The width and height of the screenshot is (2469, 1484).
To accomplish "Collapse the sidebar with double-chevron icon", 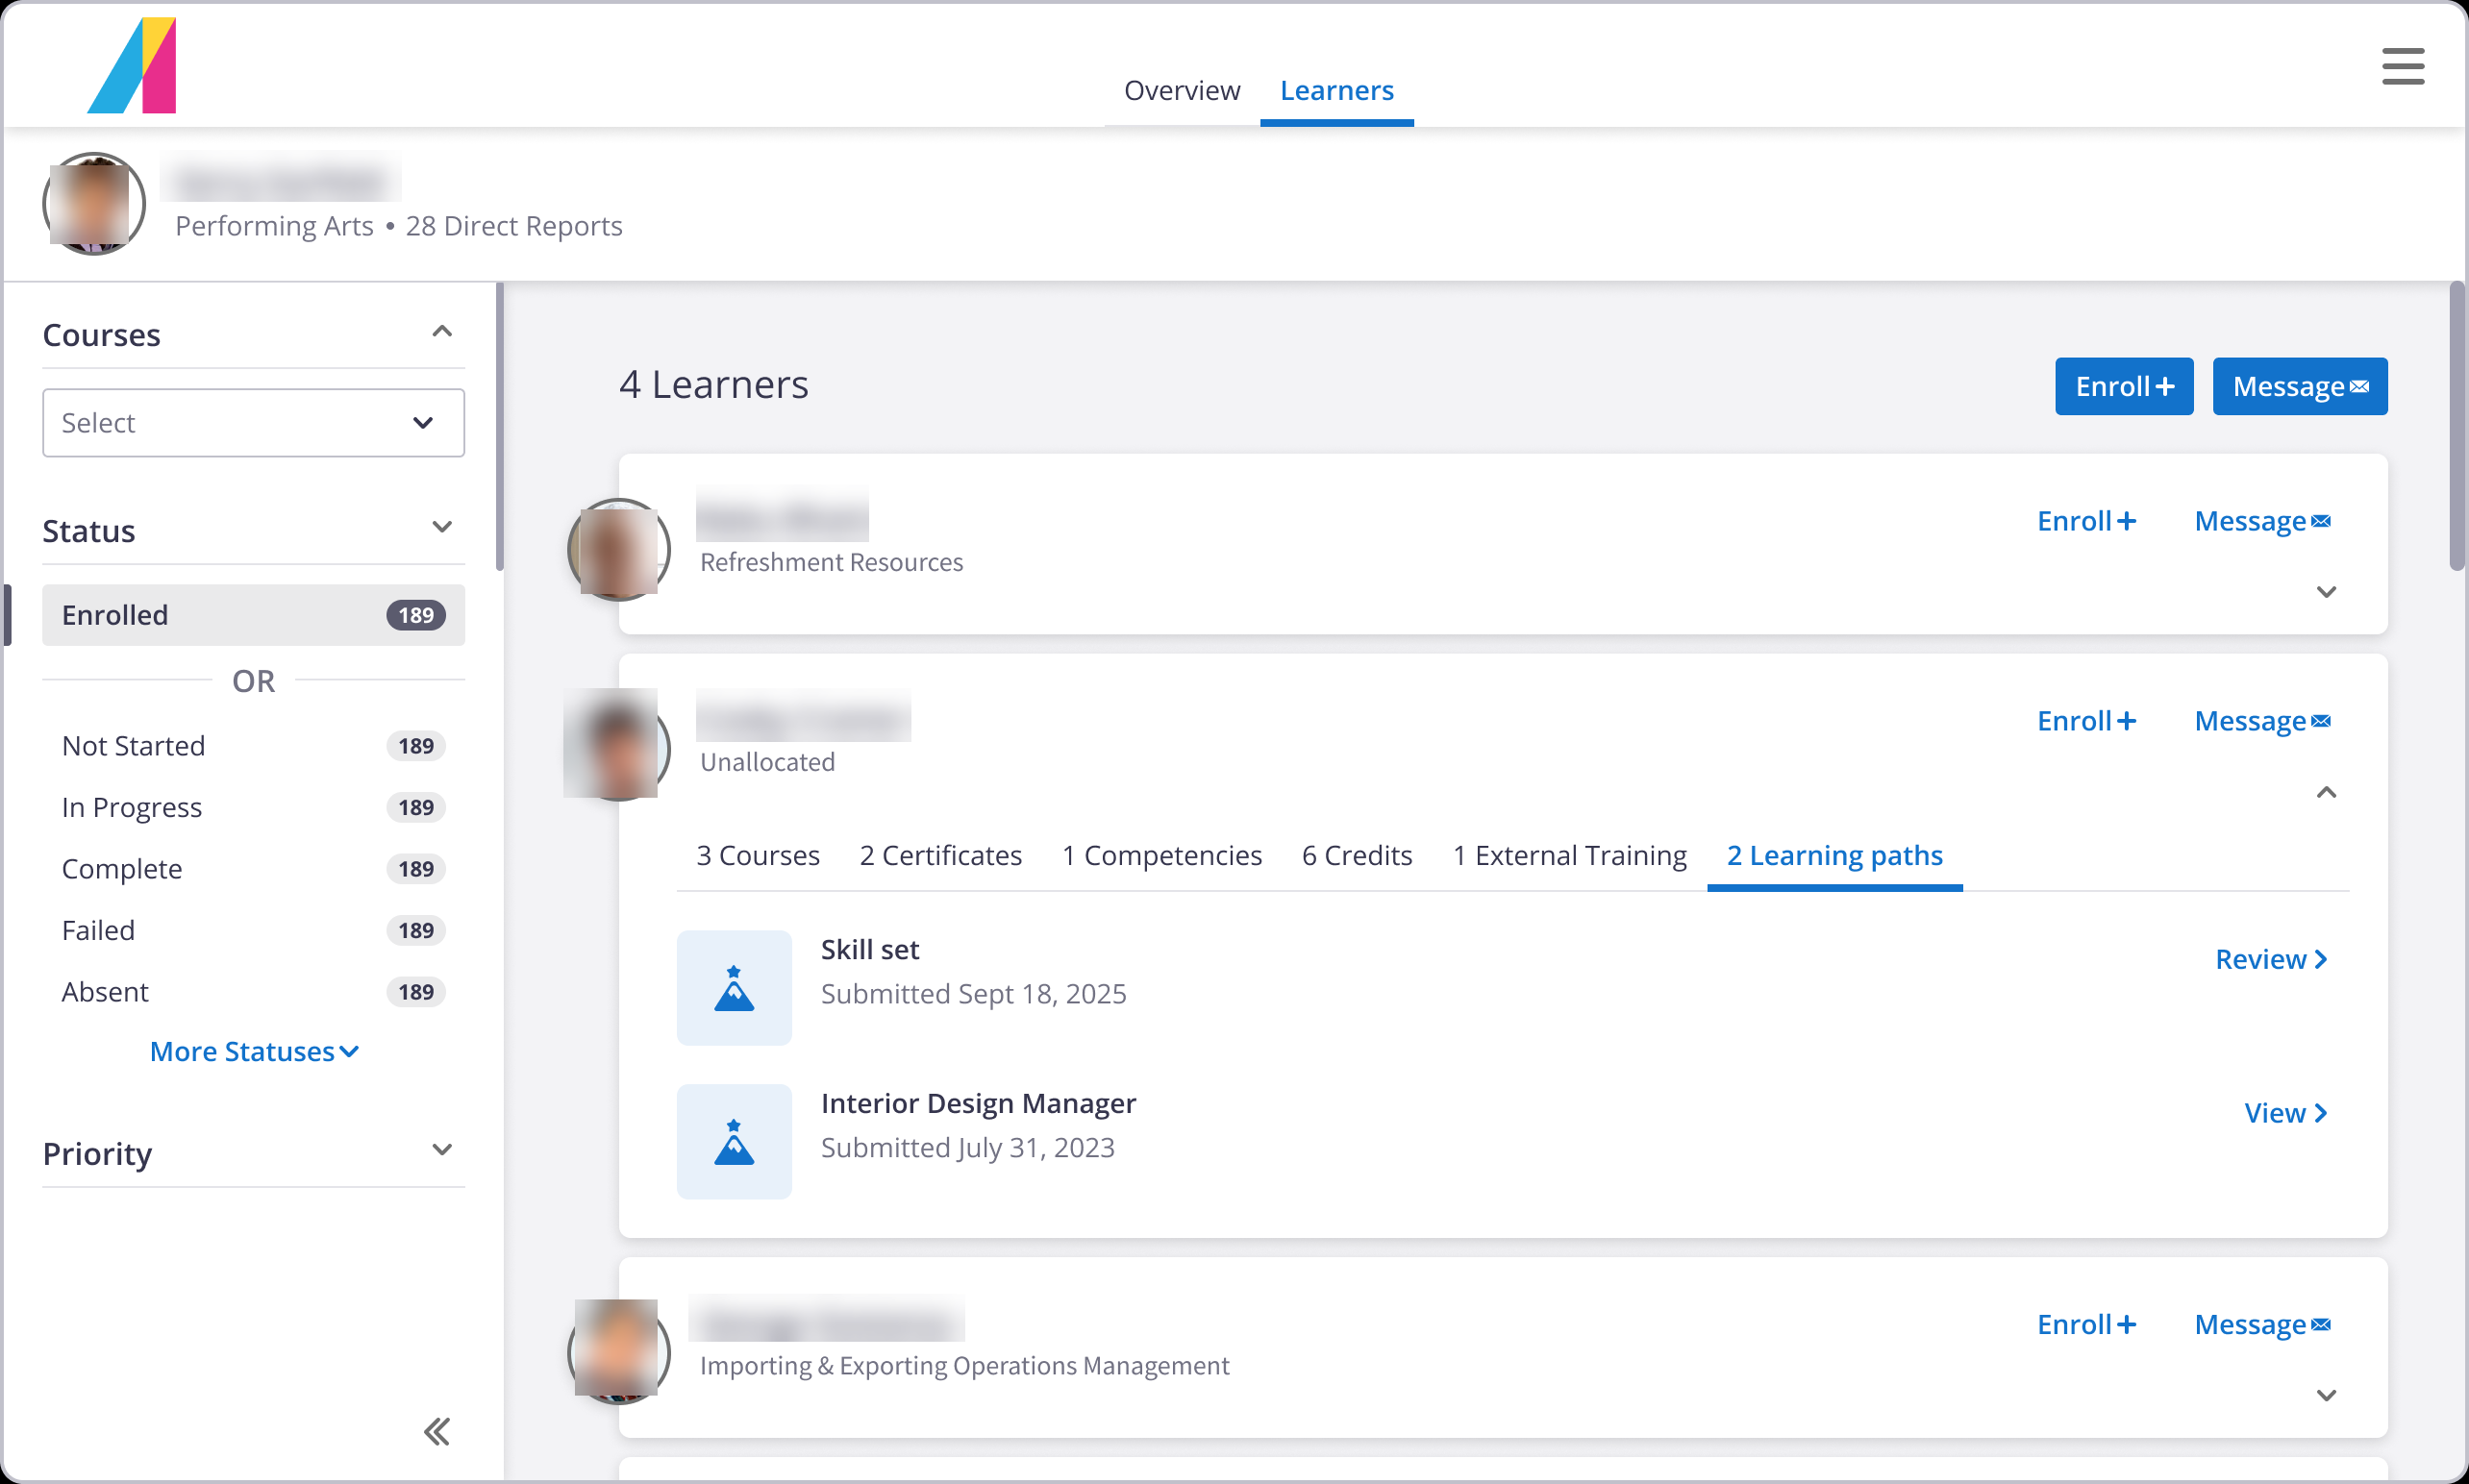I will pos(437,1431).
